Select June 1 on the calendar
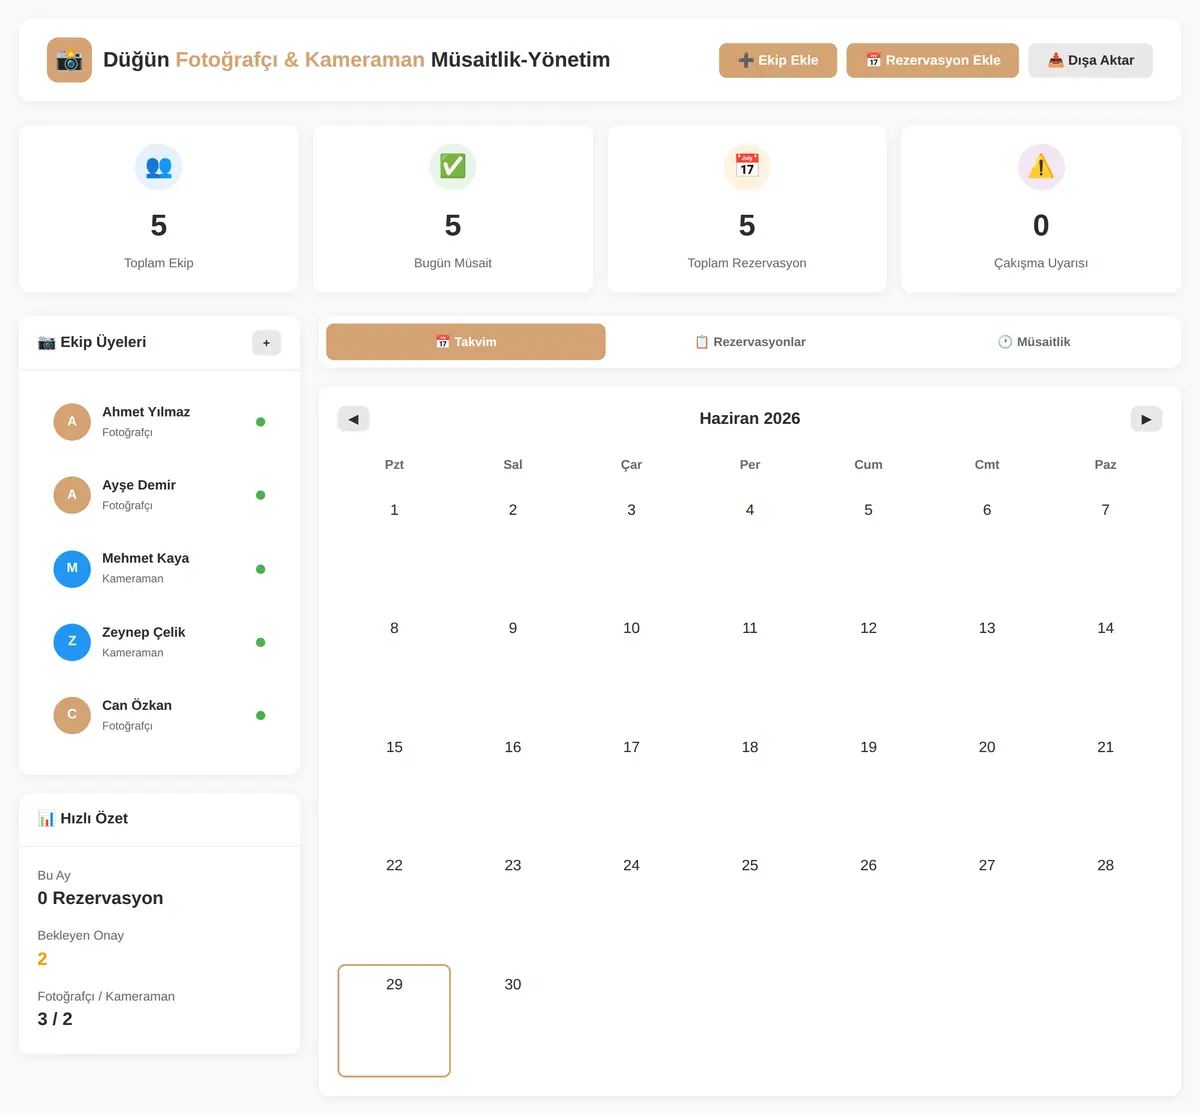This screenshot has height=1115, width=1200. pyautogui.click(x=394, y=546)
